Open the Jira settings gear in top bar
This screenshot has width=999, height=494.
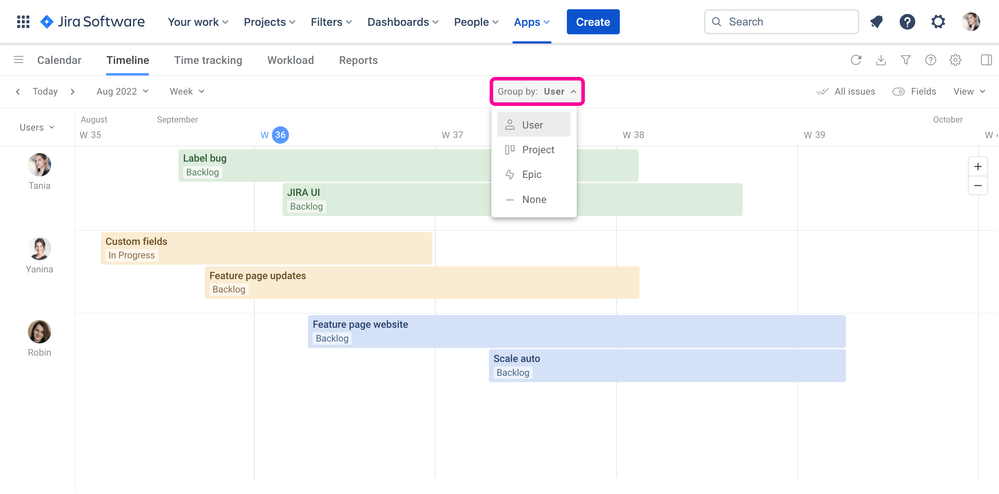coord(938,22)
